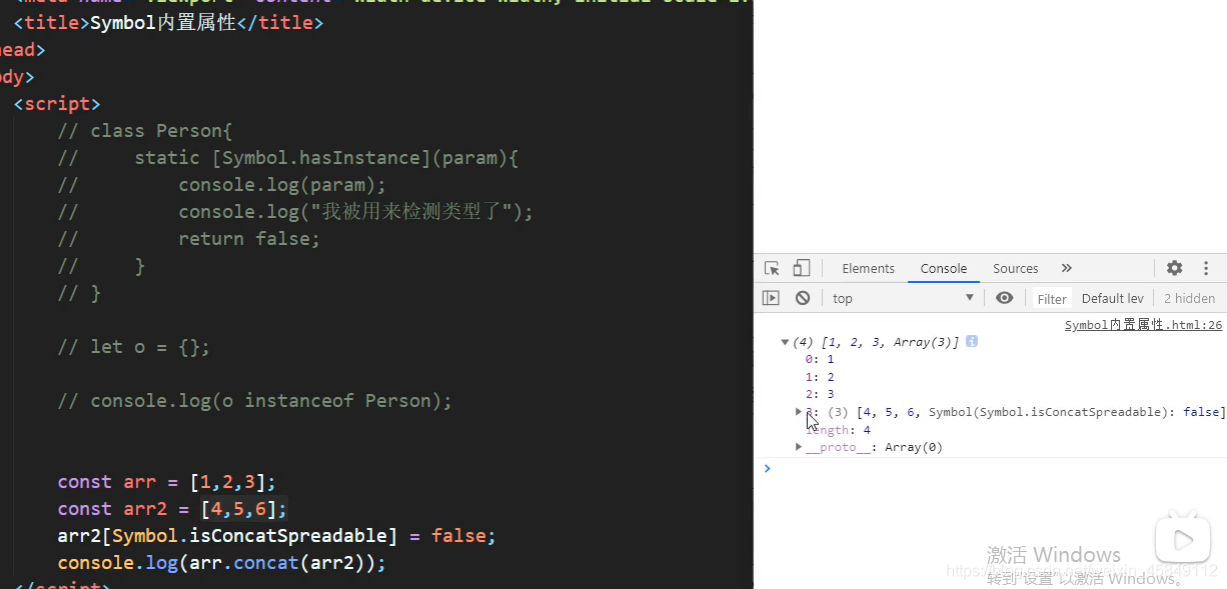Open the top context dropdown
The image size is (1227, 589).
pyautogui.click(x=903, y=298)
